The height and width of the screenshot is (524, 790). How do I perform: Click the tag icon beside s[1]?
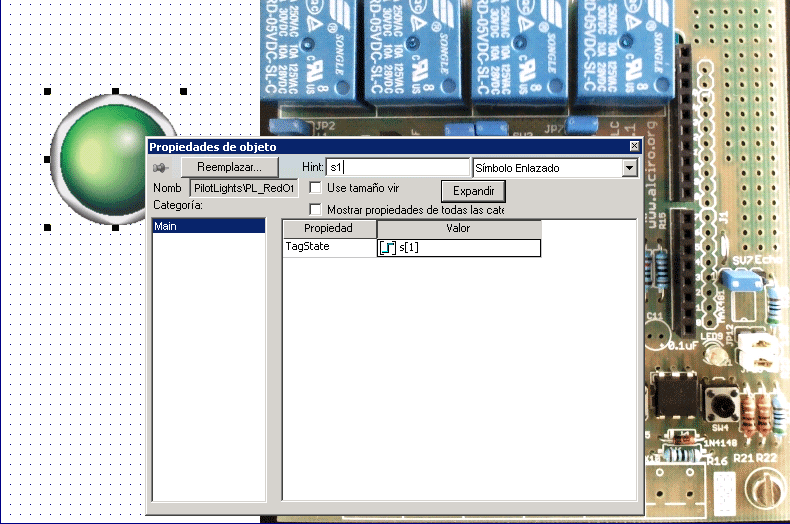387,247
